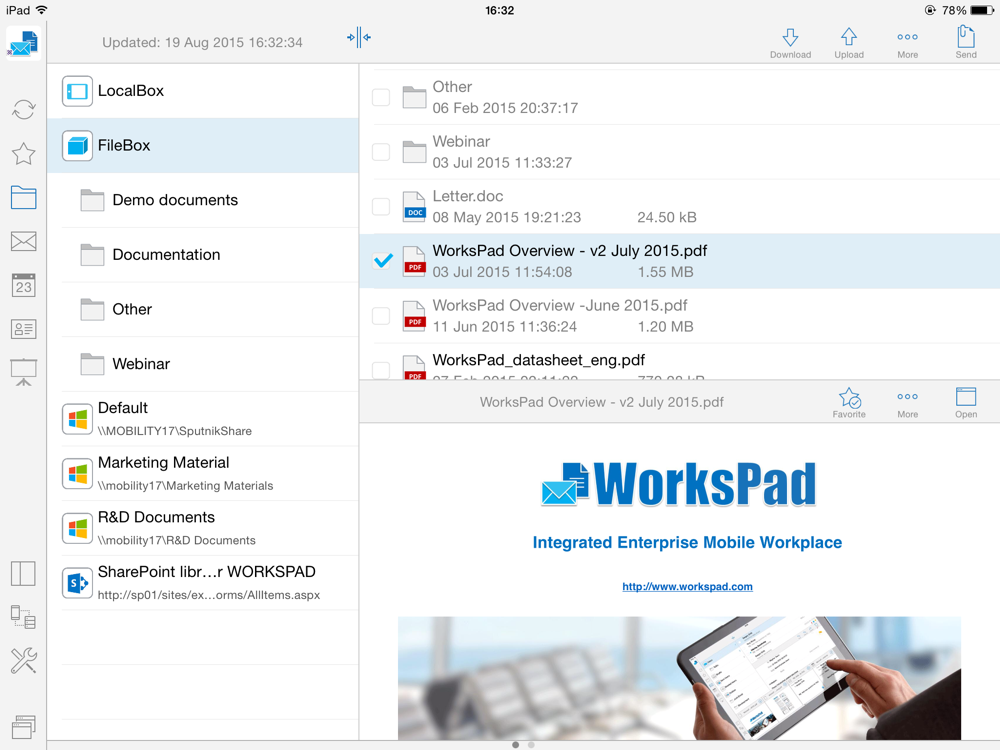Tap the Letter.doc file name
Image resolution: width=1000 pixels, height=750 pixels.
[x=467, y=196]
